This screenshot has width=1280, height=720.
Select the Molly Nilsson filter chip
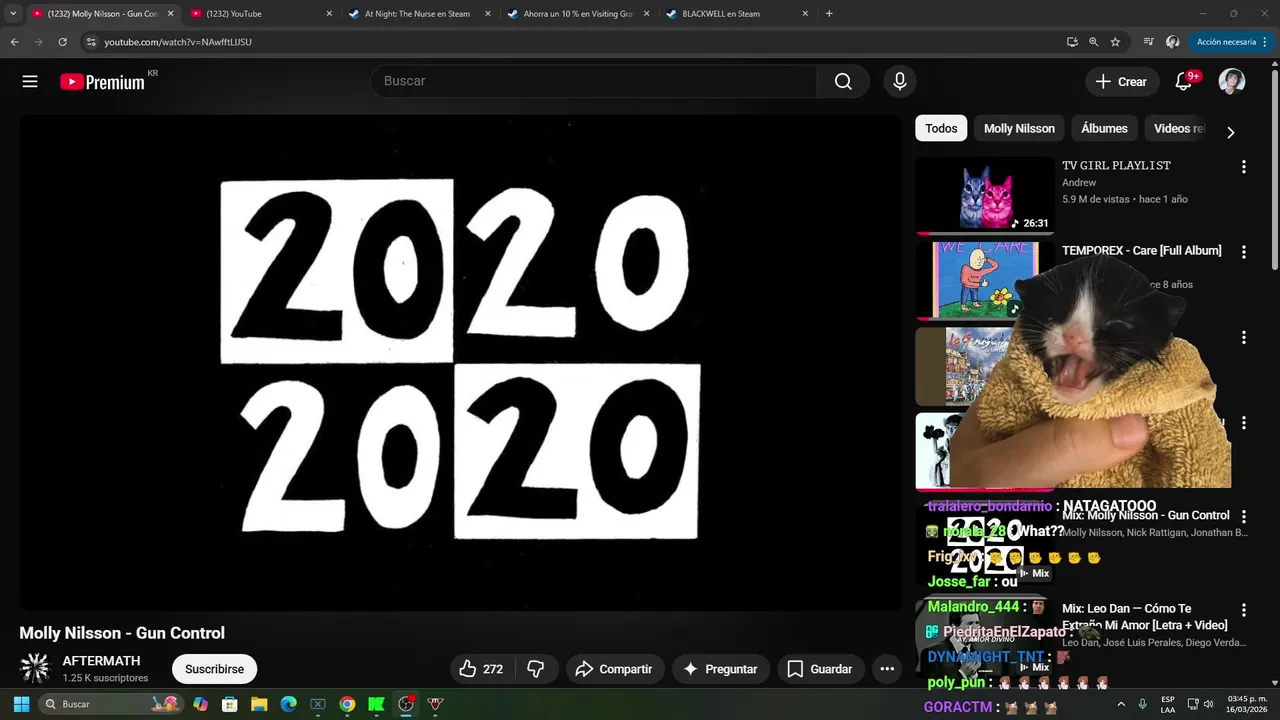coord(1019,128)
